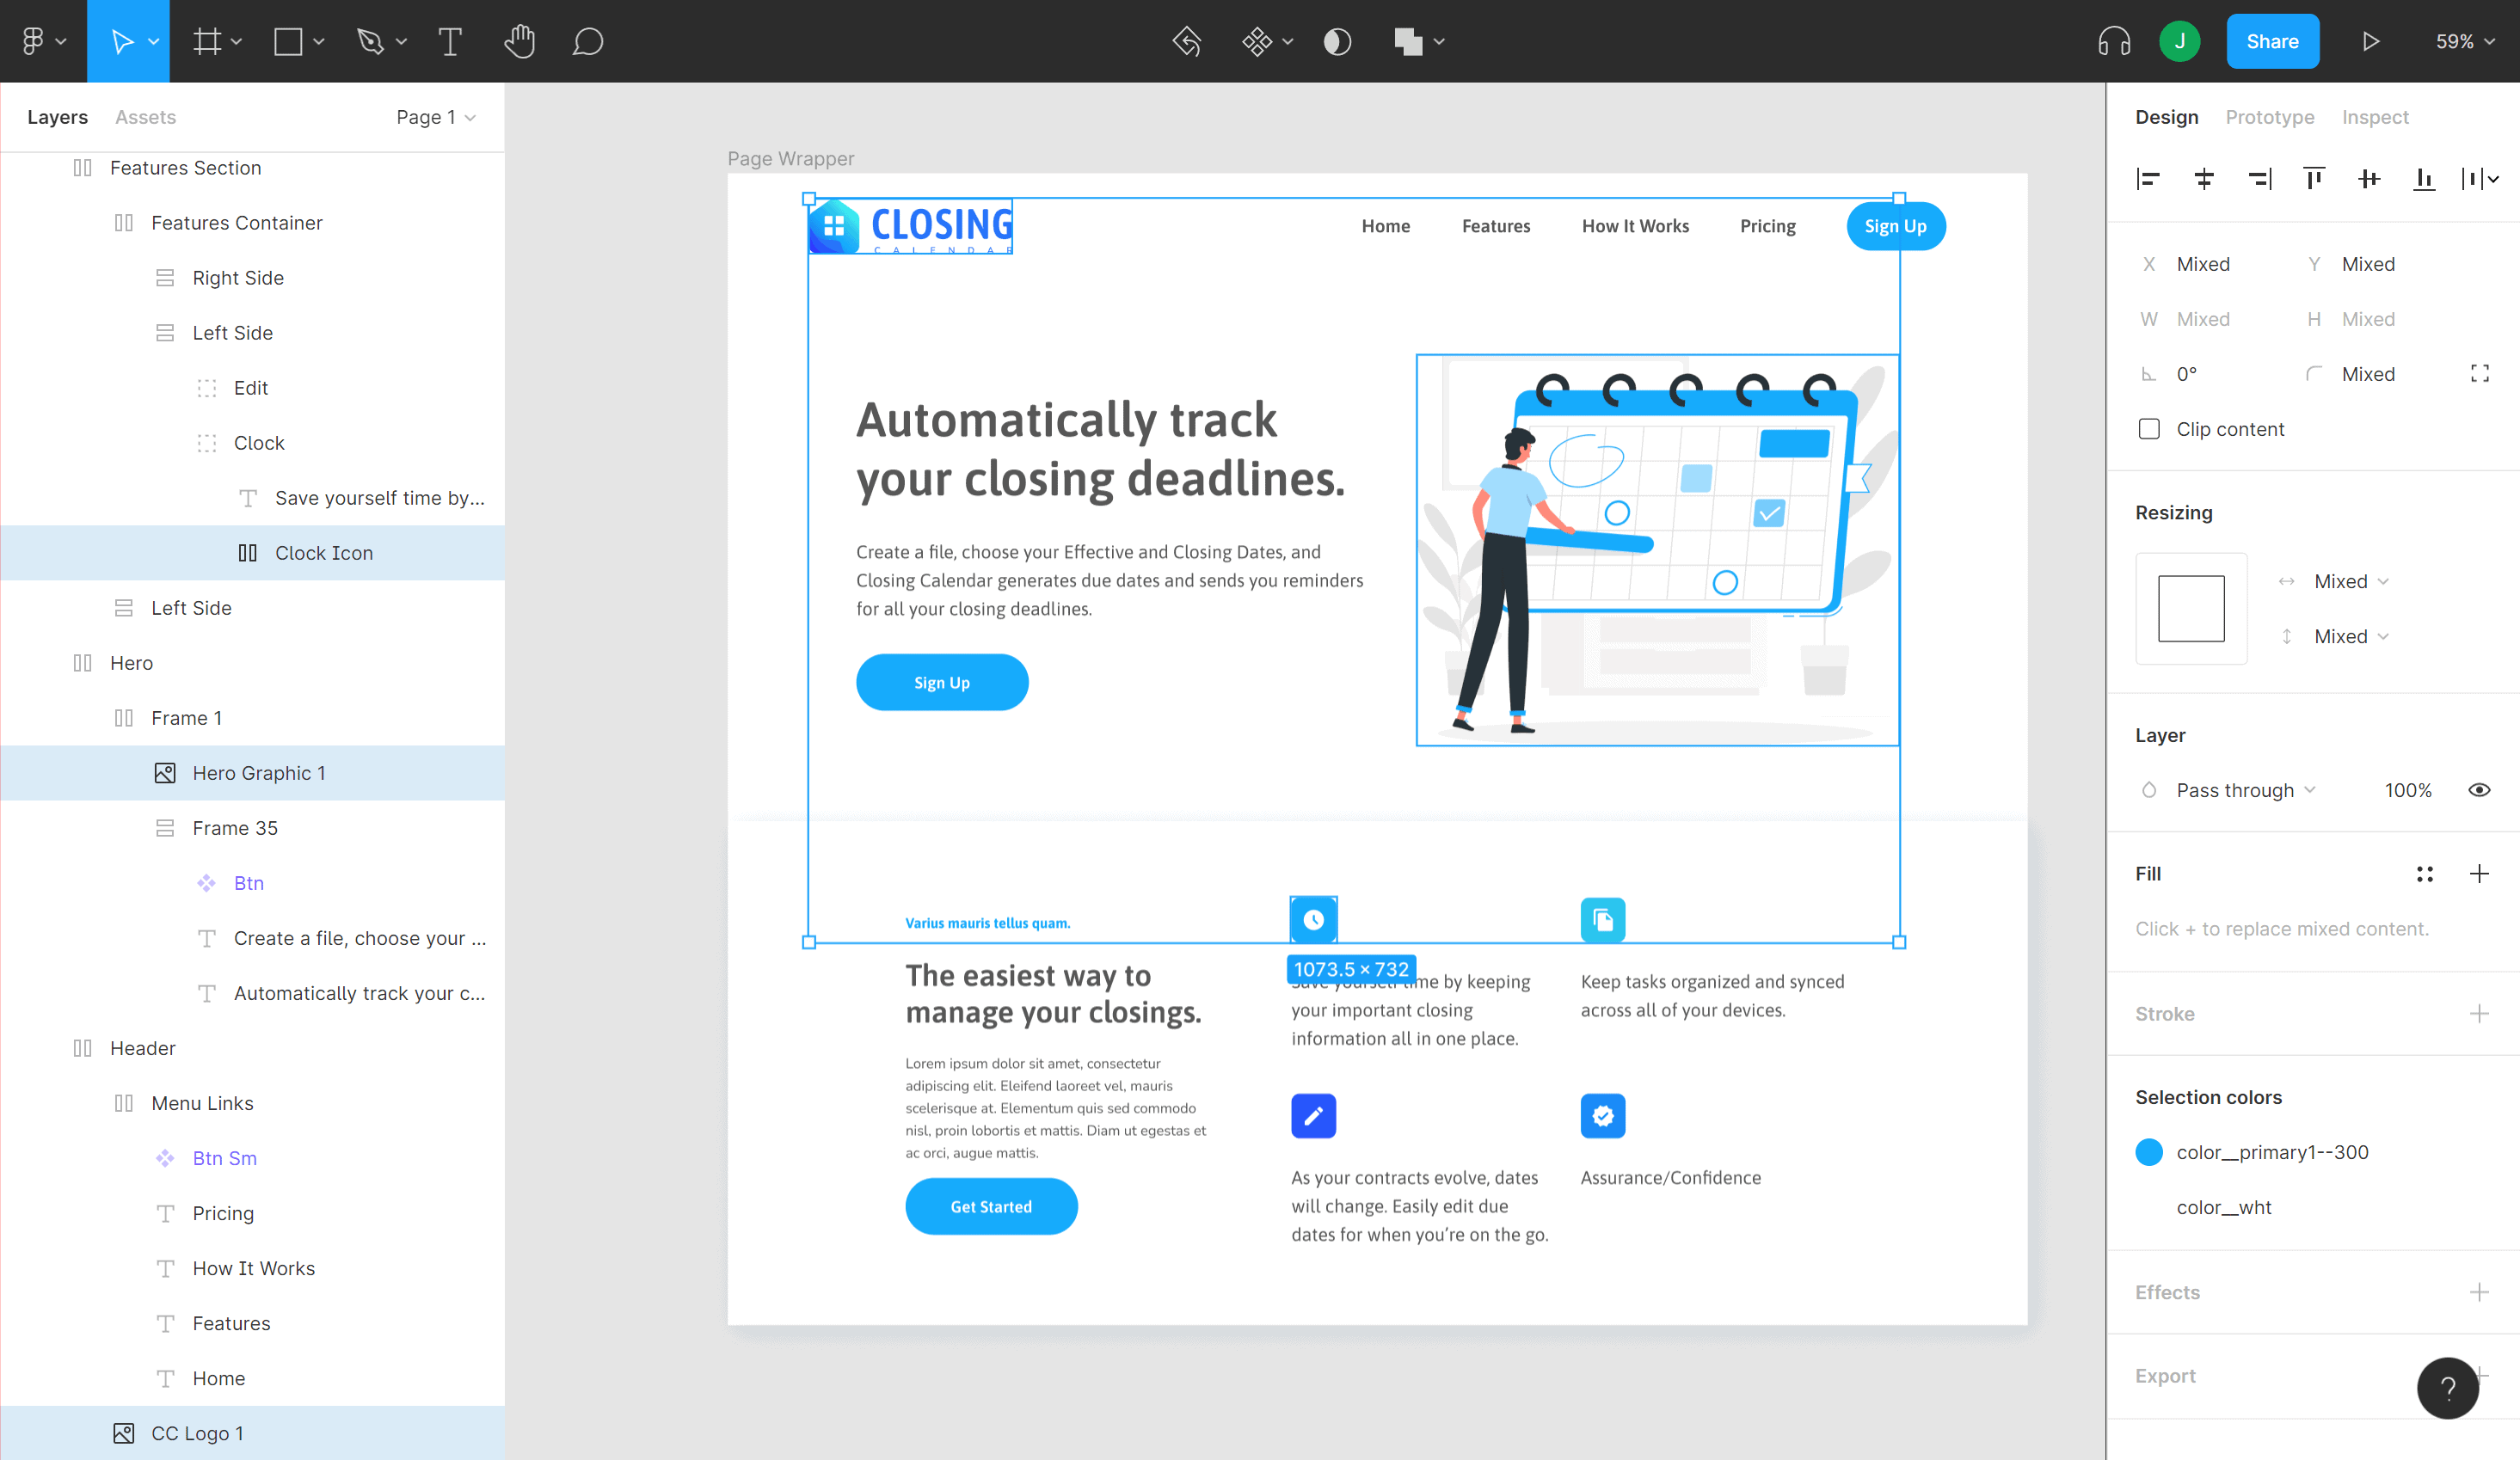Expand the Resizing height dropdown
2520x1460 pixels.
click(x=2382, y=635)
